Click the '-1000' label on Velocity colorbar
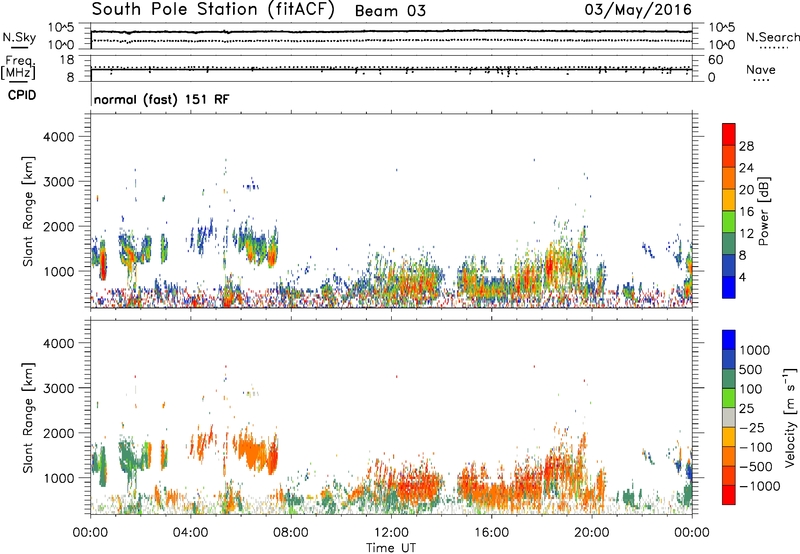Screen dimensions: 800x554 pyautogui.click(x=759, y=486)
